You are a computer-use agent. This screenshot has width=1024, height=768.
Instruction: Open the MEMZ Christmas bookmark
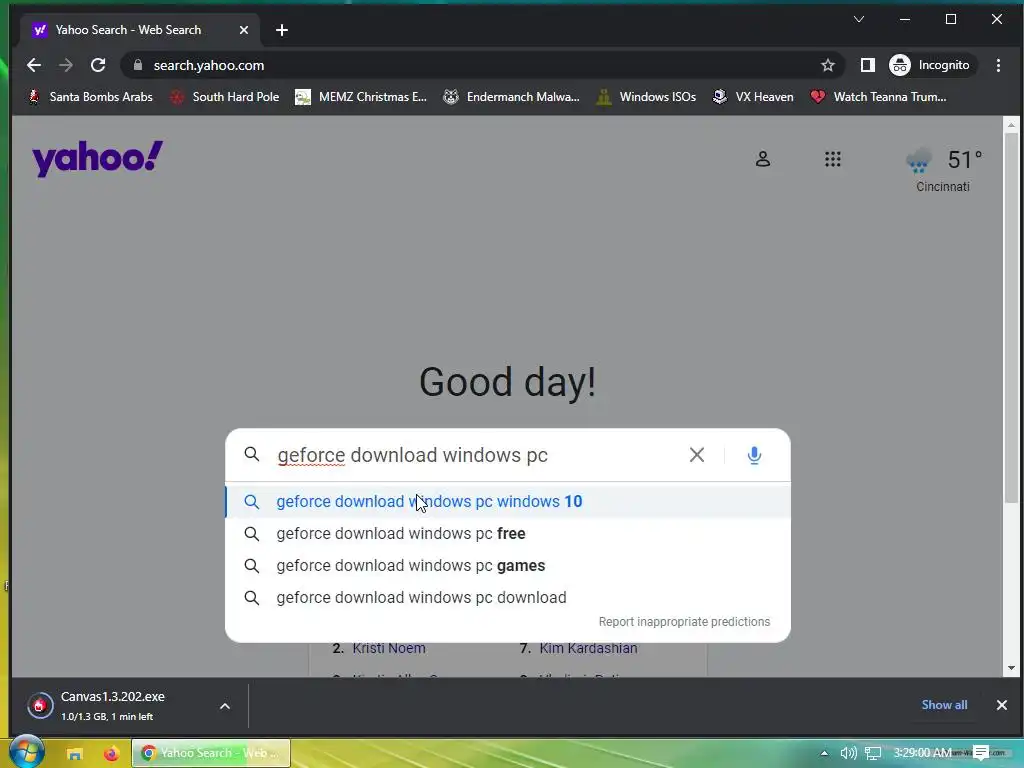(x=361, y=97)
